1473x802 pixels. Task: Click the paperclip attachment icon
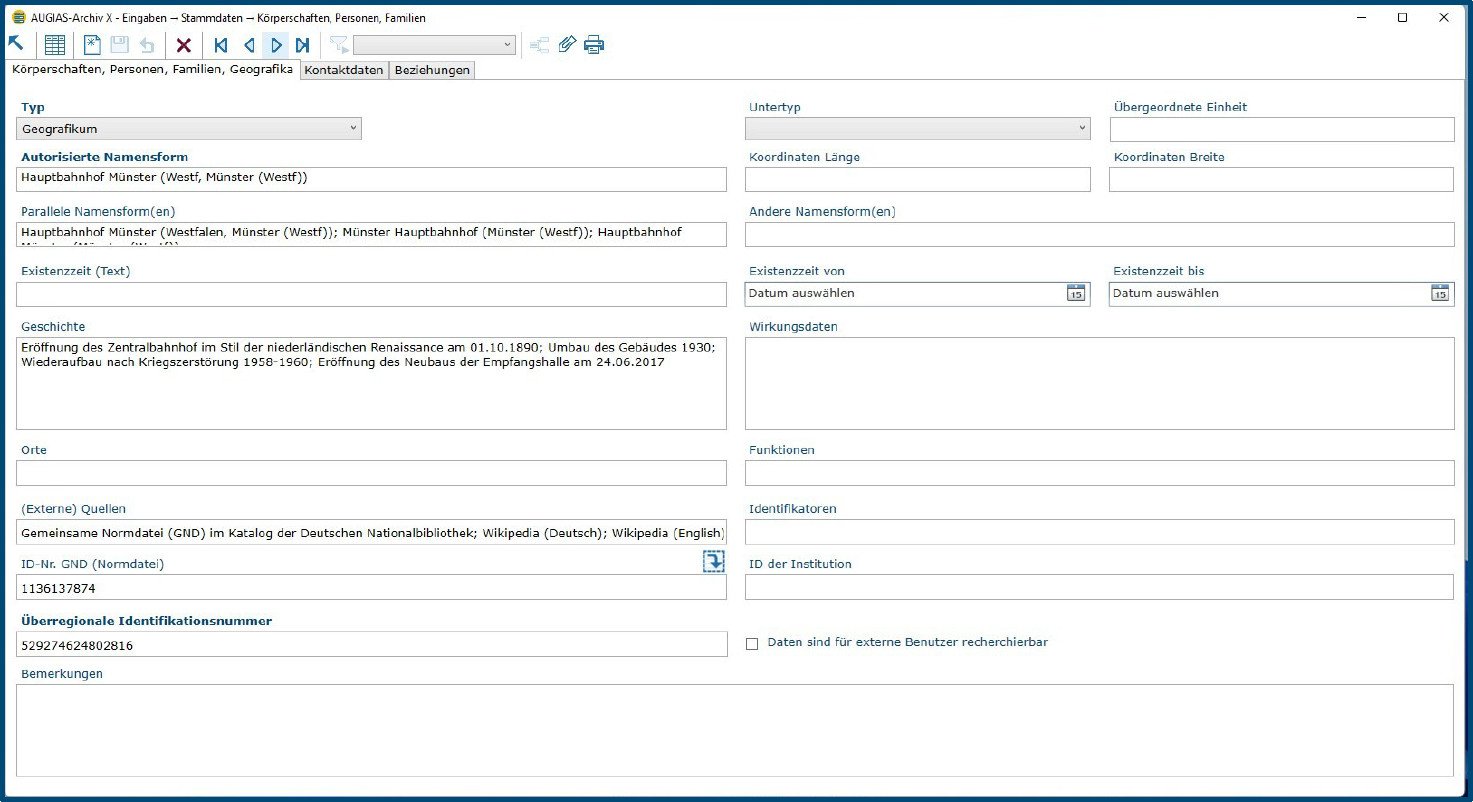(x=567, y=45)
